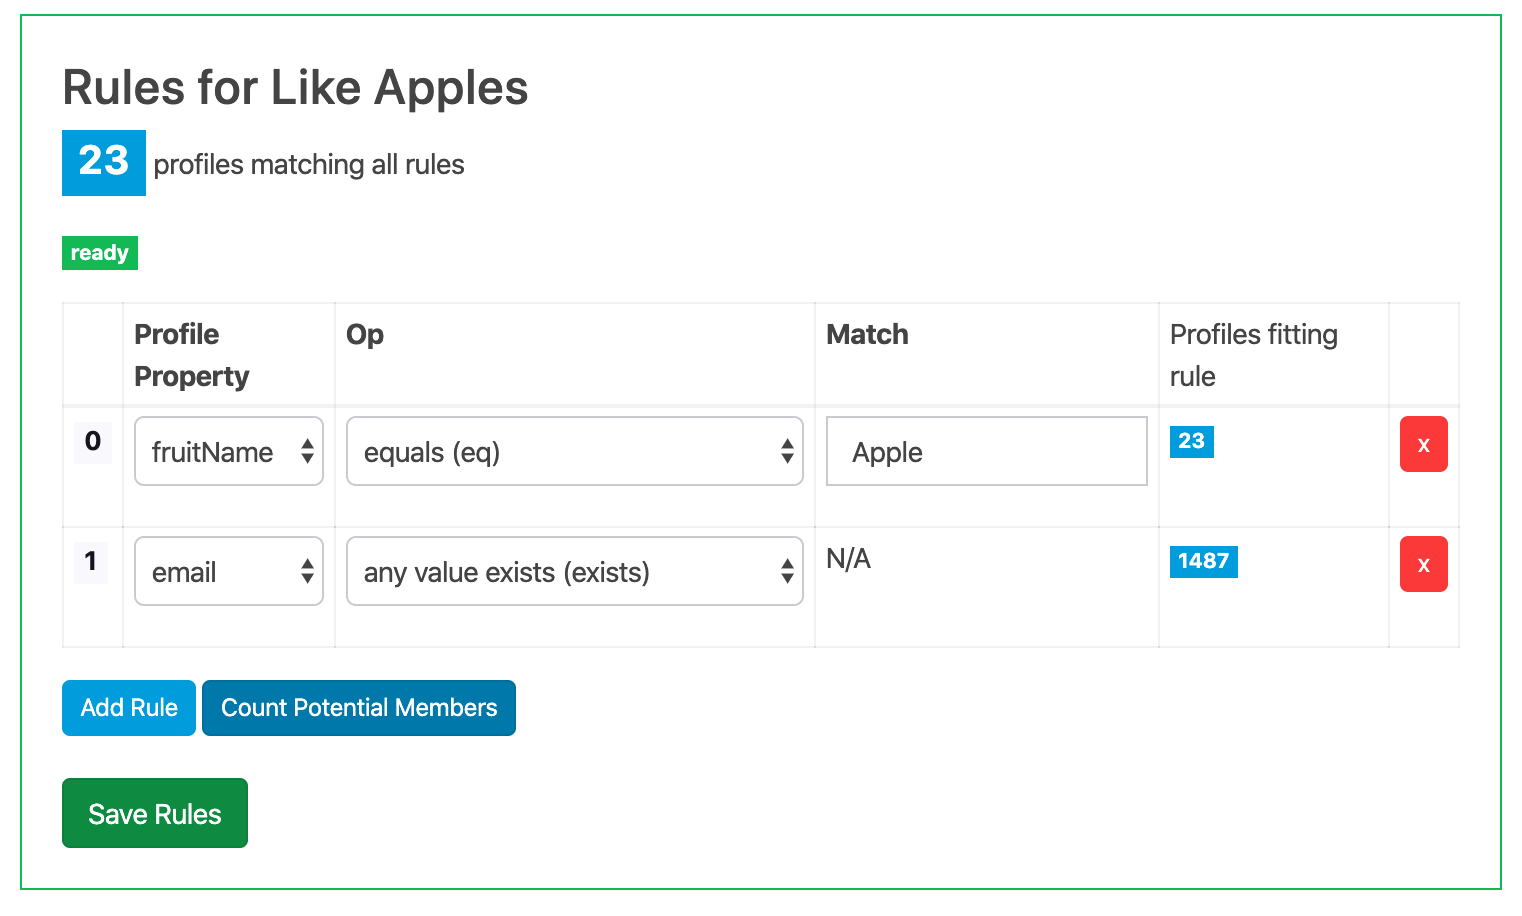Click Count Potential Members button
Screen dimensions: 1522x916
[359, 708]
